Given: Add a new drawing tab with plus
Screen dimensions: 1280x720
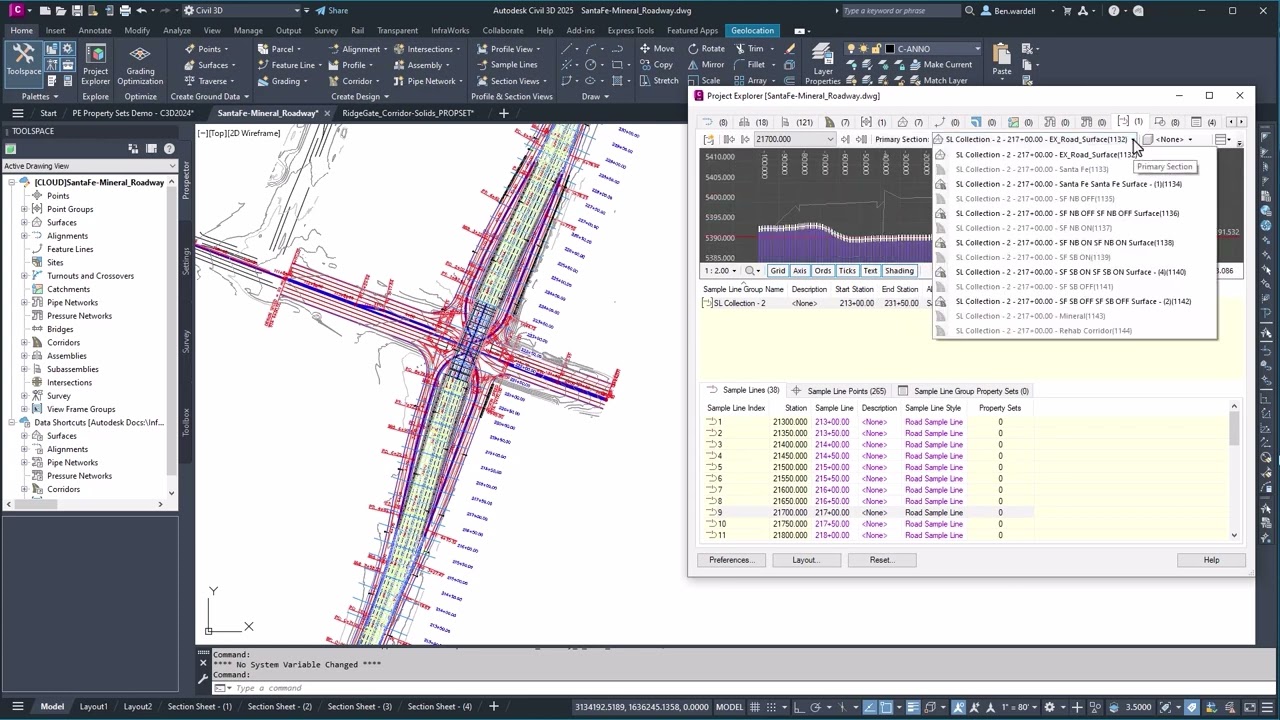Looking at the screenshot, I should point(503,113).
